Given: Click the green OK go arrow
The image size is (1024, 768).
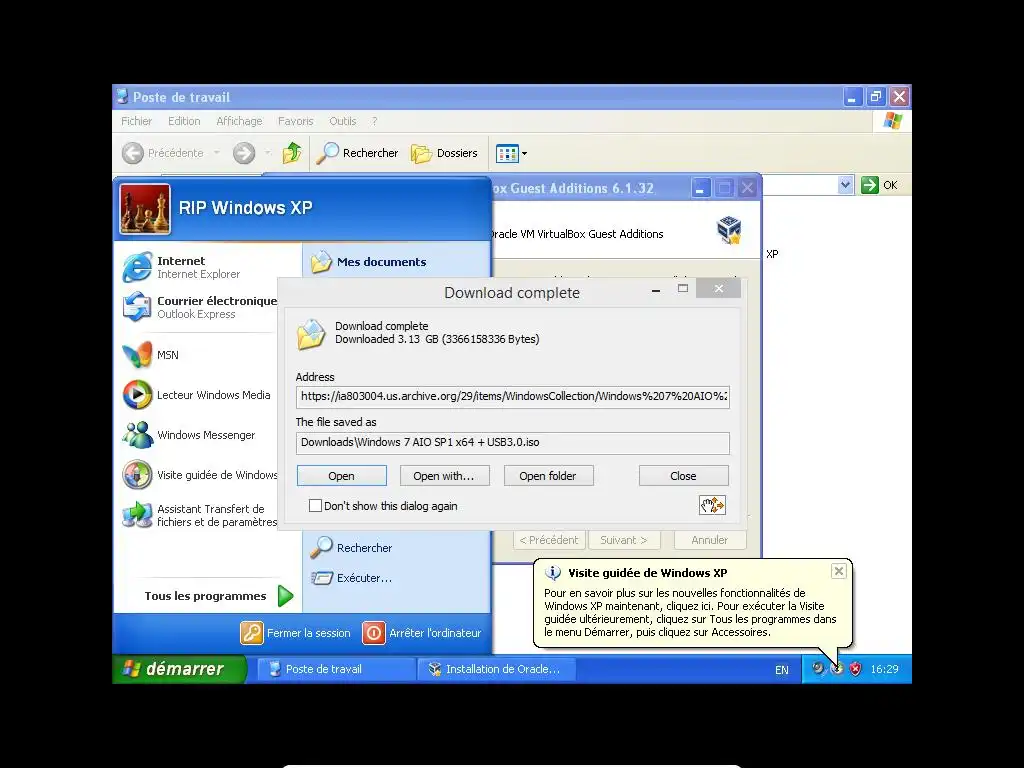Looking at the screenshot, I should pos(869,185).
